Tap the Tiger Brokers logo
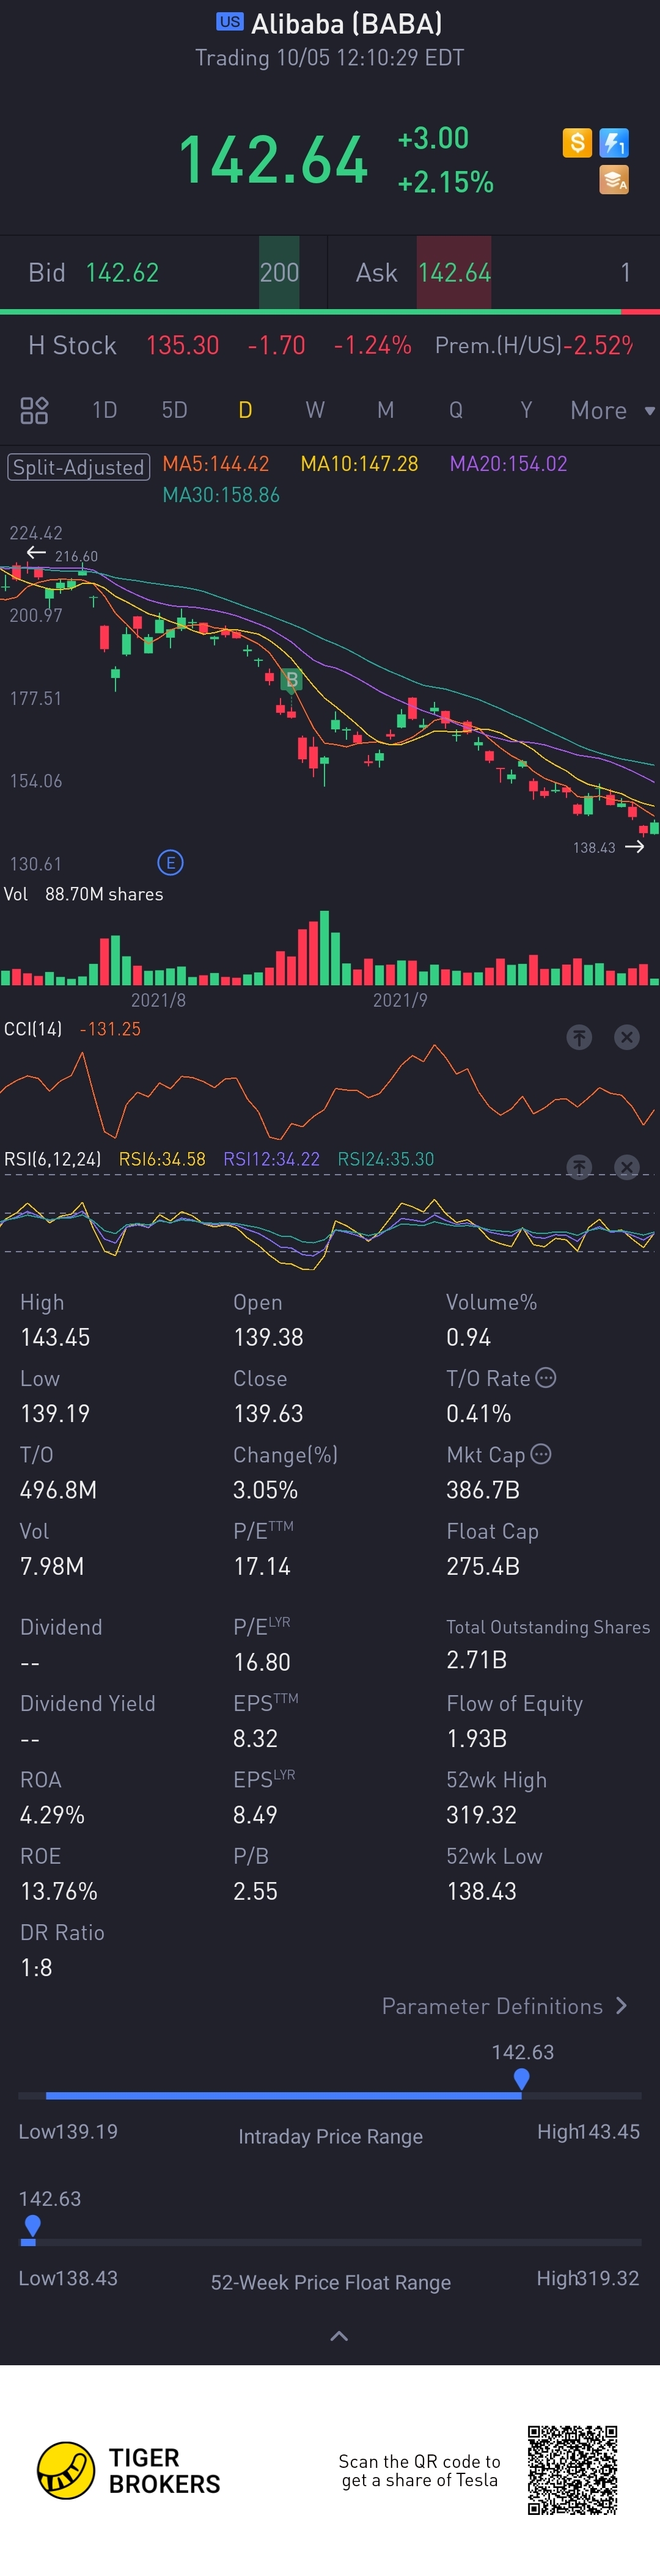 129,2471
